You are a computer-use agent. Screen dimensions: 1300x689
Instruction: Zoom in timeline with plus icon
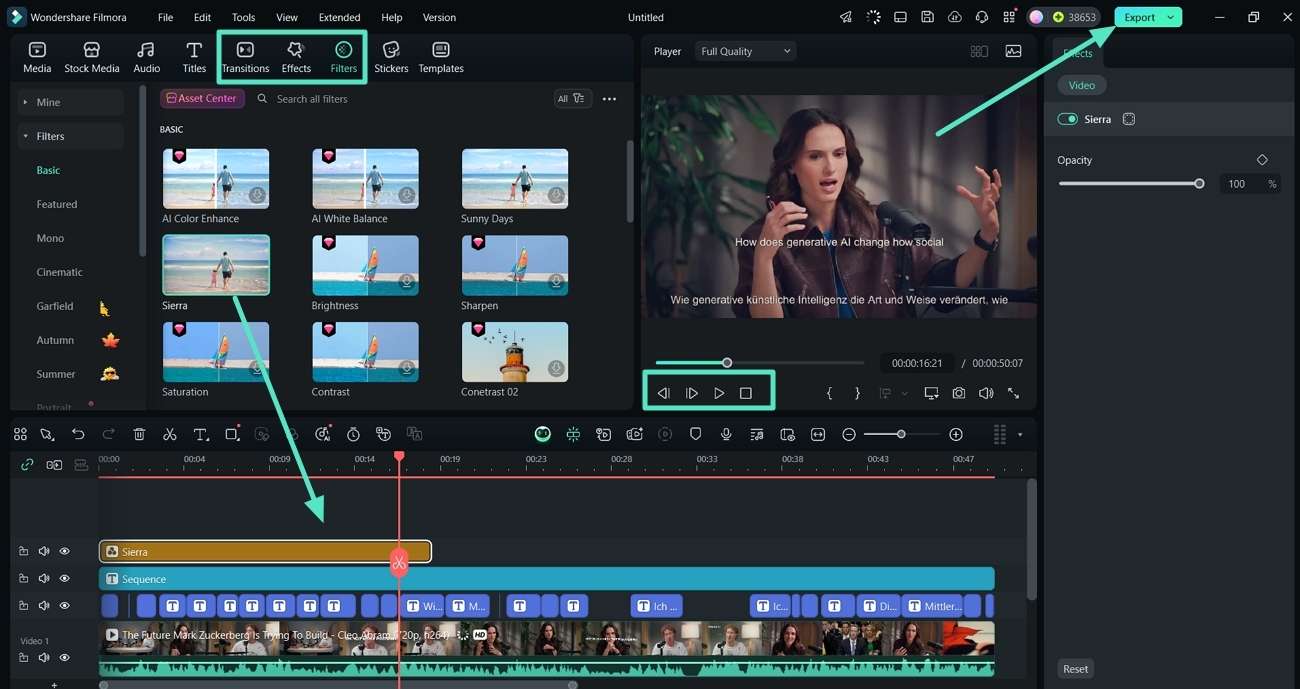tap(956, 434)
